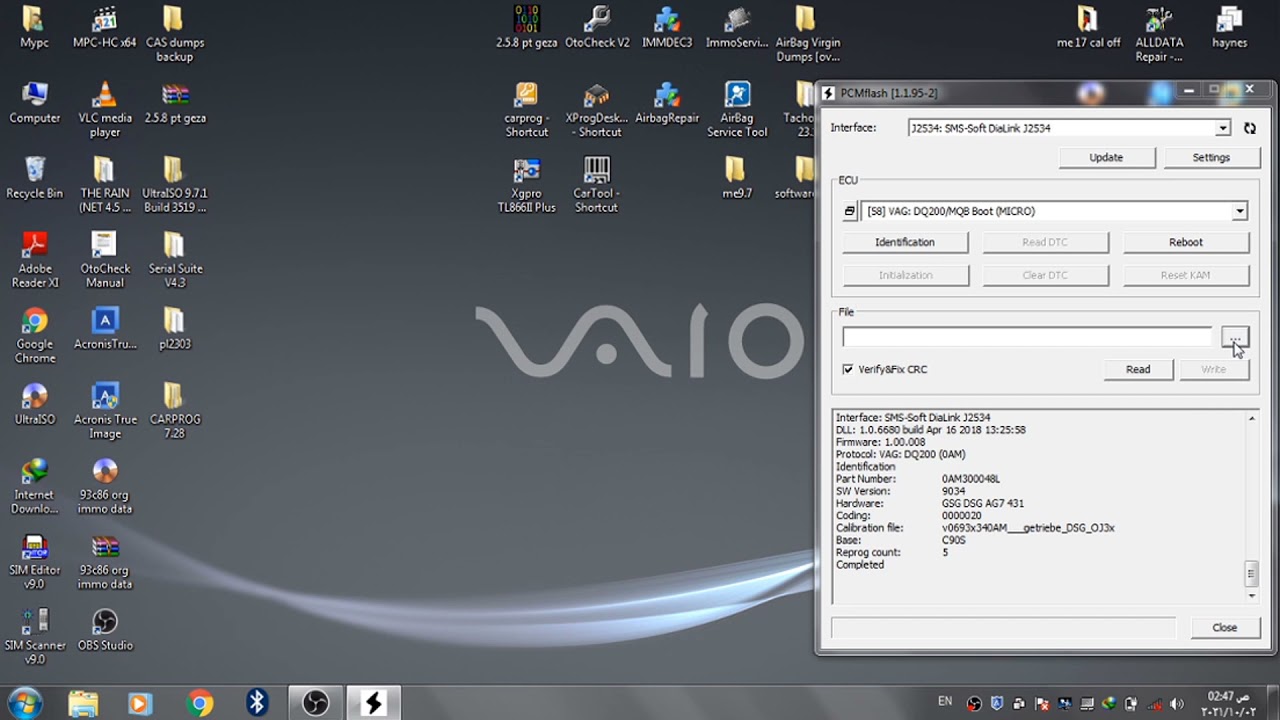The width and height of the screenshot is (1280, 720).
Task: Open Recycle Bin icon
Action: (34, 177)
